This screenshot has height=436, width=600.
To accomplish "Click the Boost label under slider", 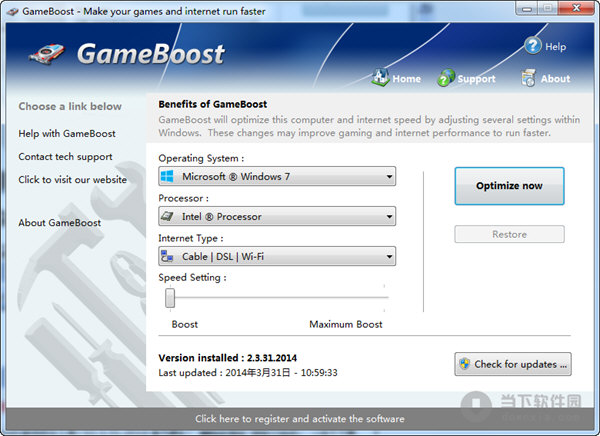I will tap(185, 325).
